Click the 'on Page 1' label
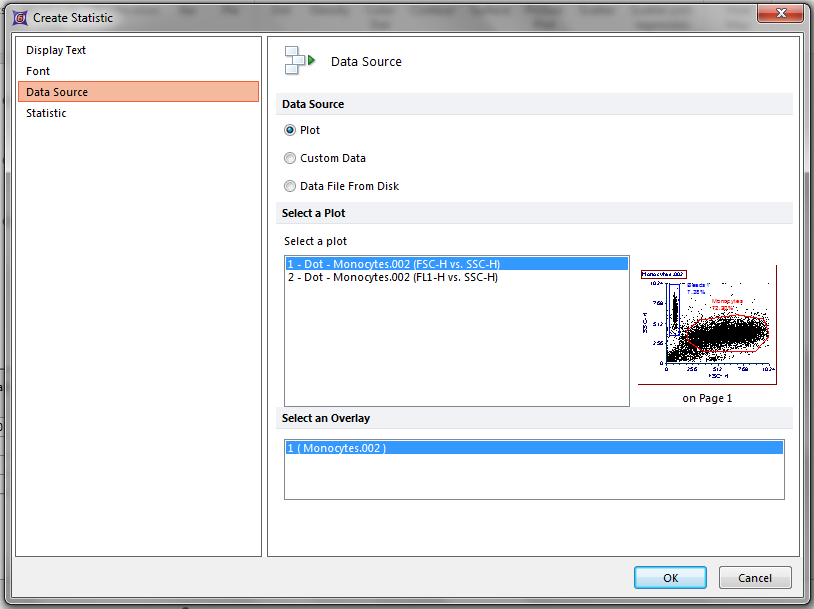The width and height of the screenshot is (814, 609). [707, 398]
